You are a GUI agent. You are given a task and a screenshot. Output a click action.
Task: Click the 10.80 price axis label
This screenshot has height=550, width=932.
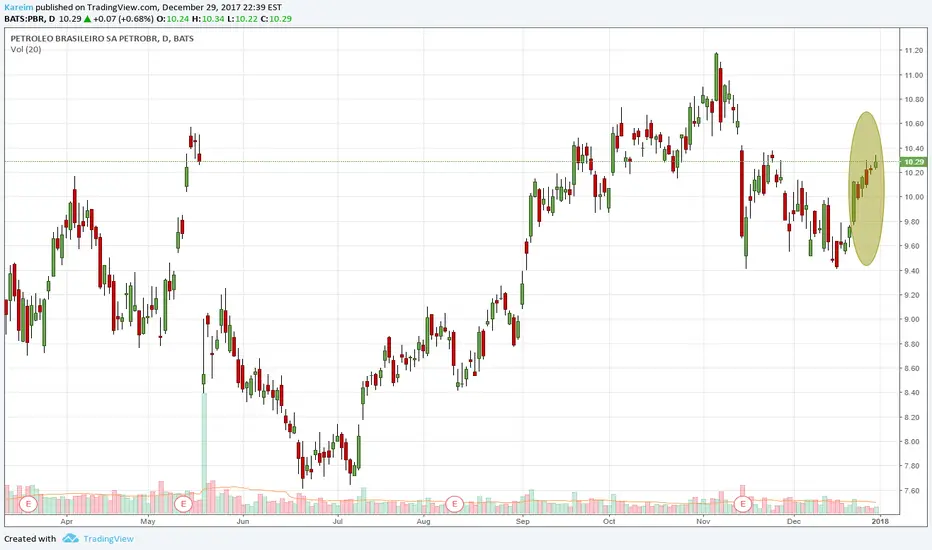(914, 100)
